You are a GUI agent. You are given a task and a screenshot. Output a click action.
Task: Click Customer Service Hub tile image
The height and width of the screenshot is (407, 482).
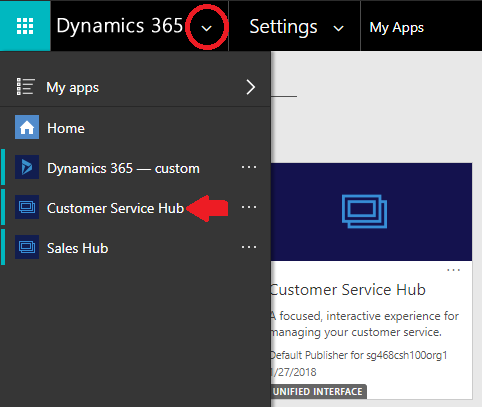point(371,212)
